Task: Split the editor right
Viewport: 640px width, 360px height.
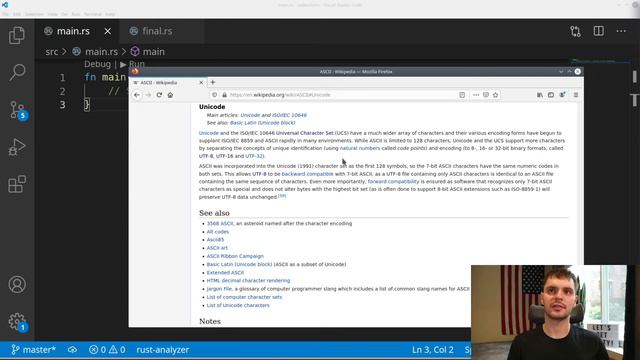Action: [598, 31]
